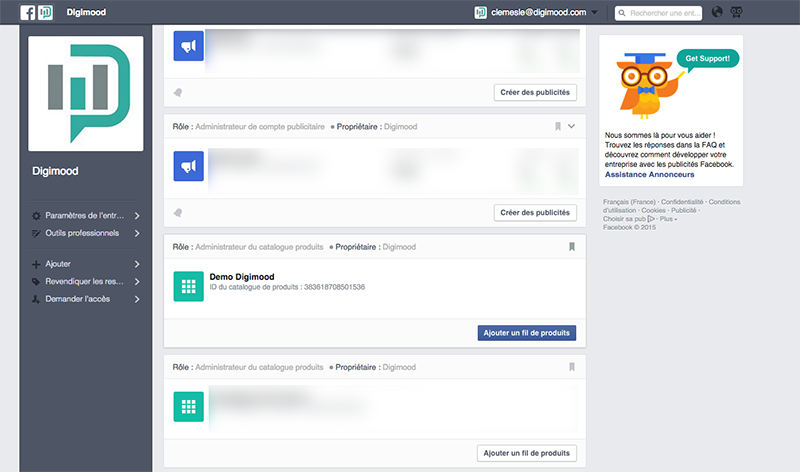Click the Demo Digimood catalogue grid icon
Screen dimensions: 800x472
[x=188, y=286]
